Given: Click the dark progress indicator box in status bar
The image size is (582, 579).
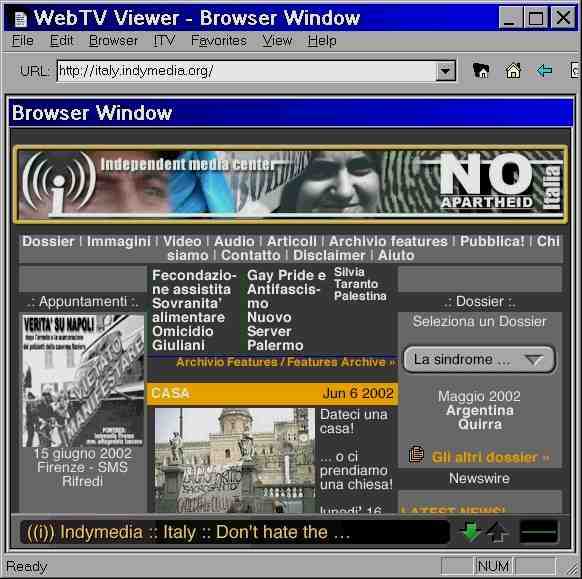Looking at the screenshot, I should [x=538, y=531].
